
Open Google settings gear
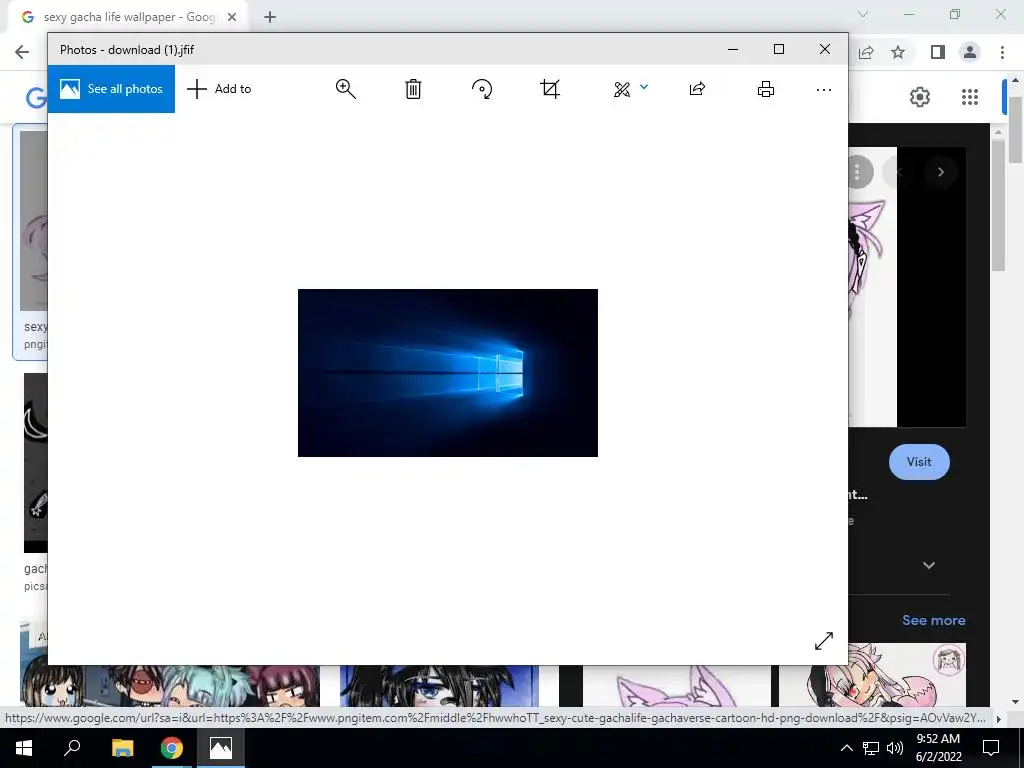920,97
